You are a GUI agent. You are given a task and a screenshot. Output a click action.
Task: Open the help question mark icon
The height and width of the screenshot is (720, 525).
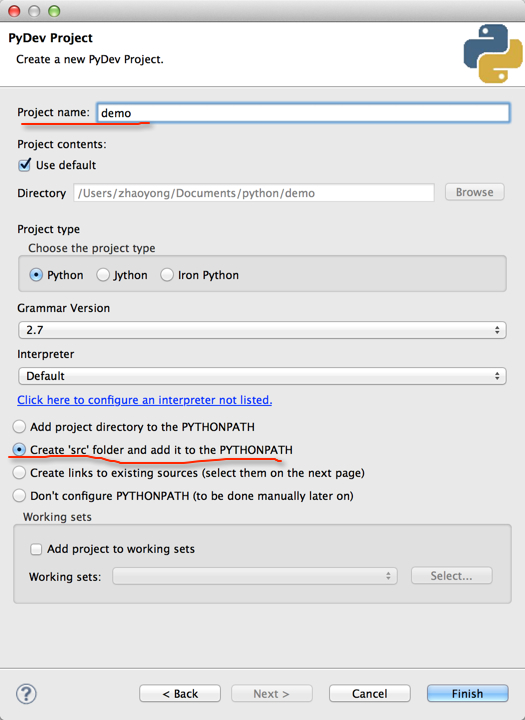coord(26,693)
